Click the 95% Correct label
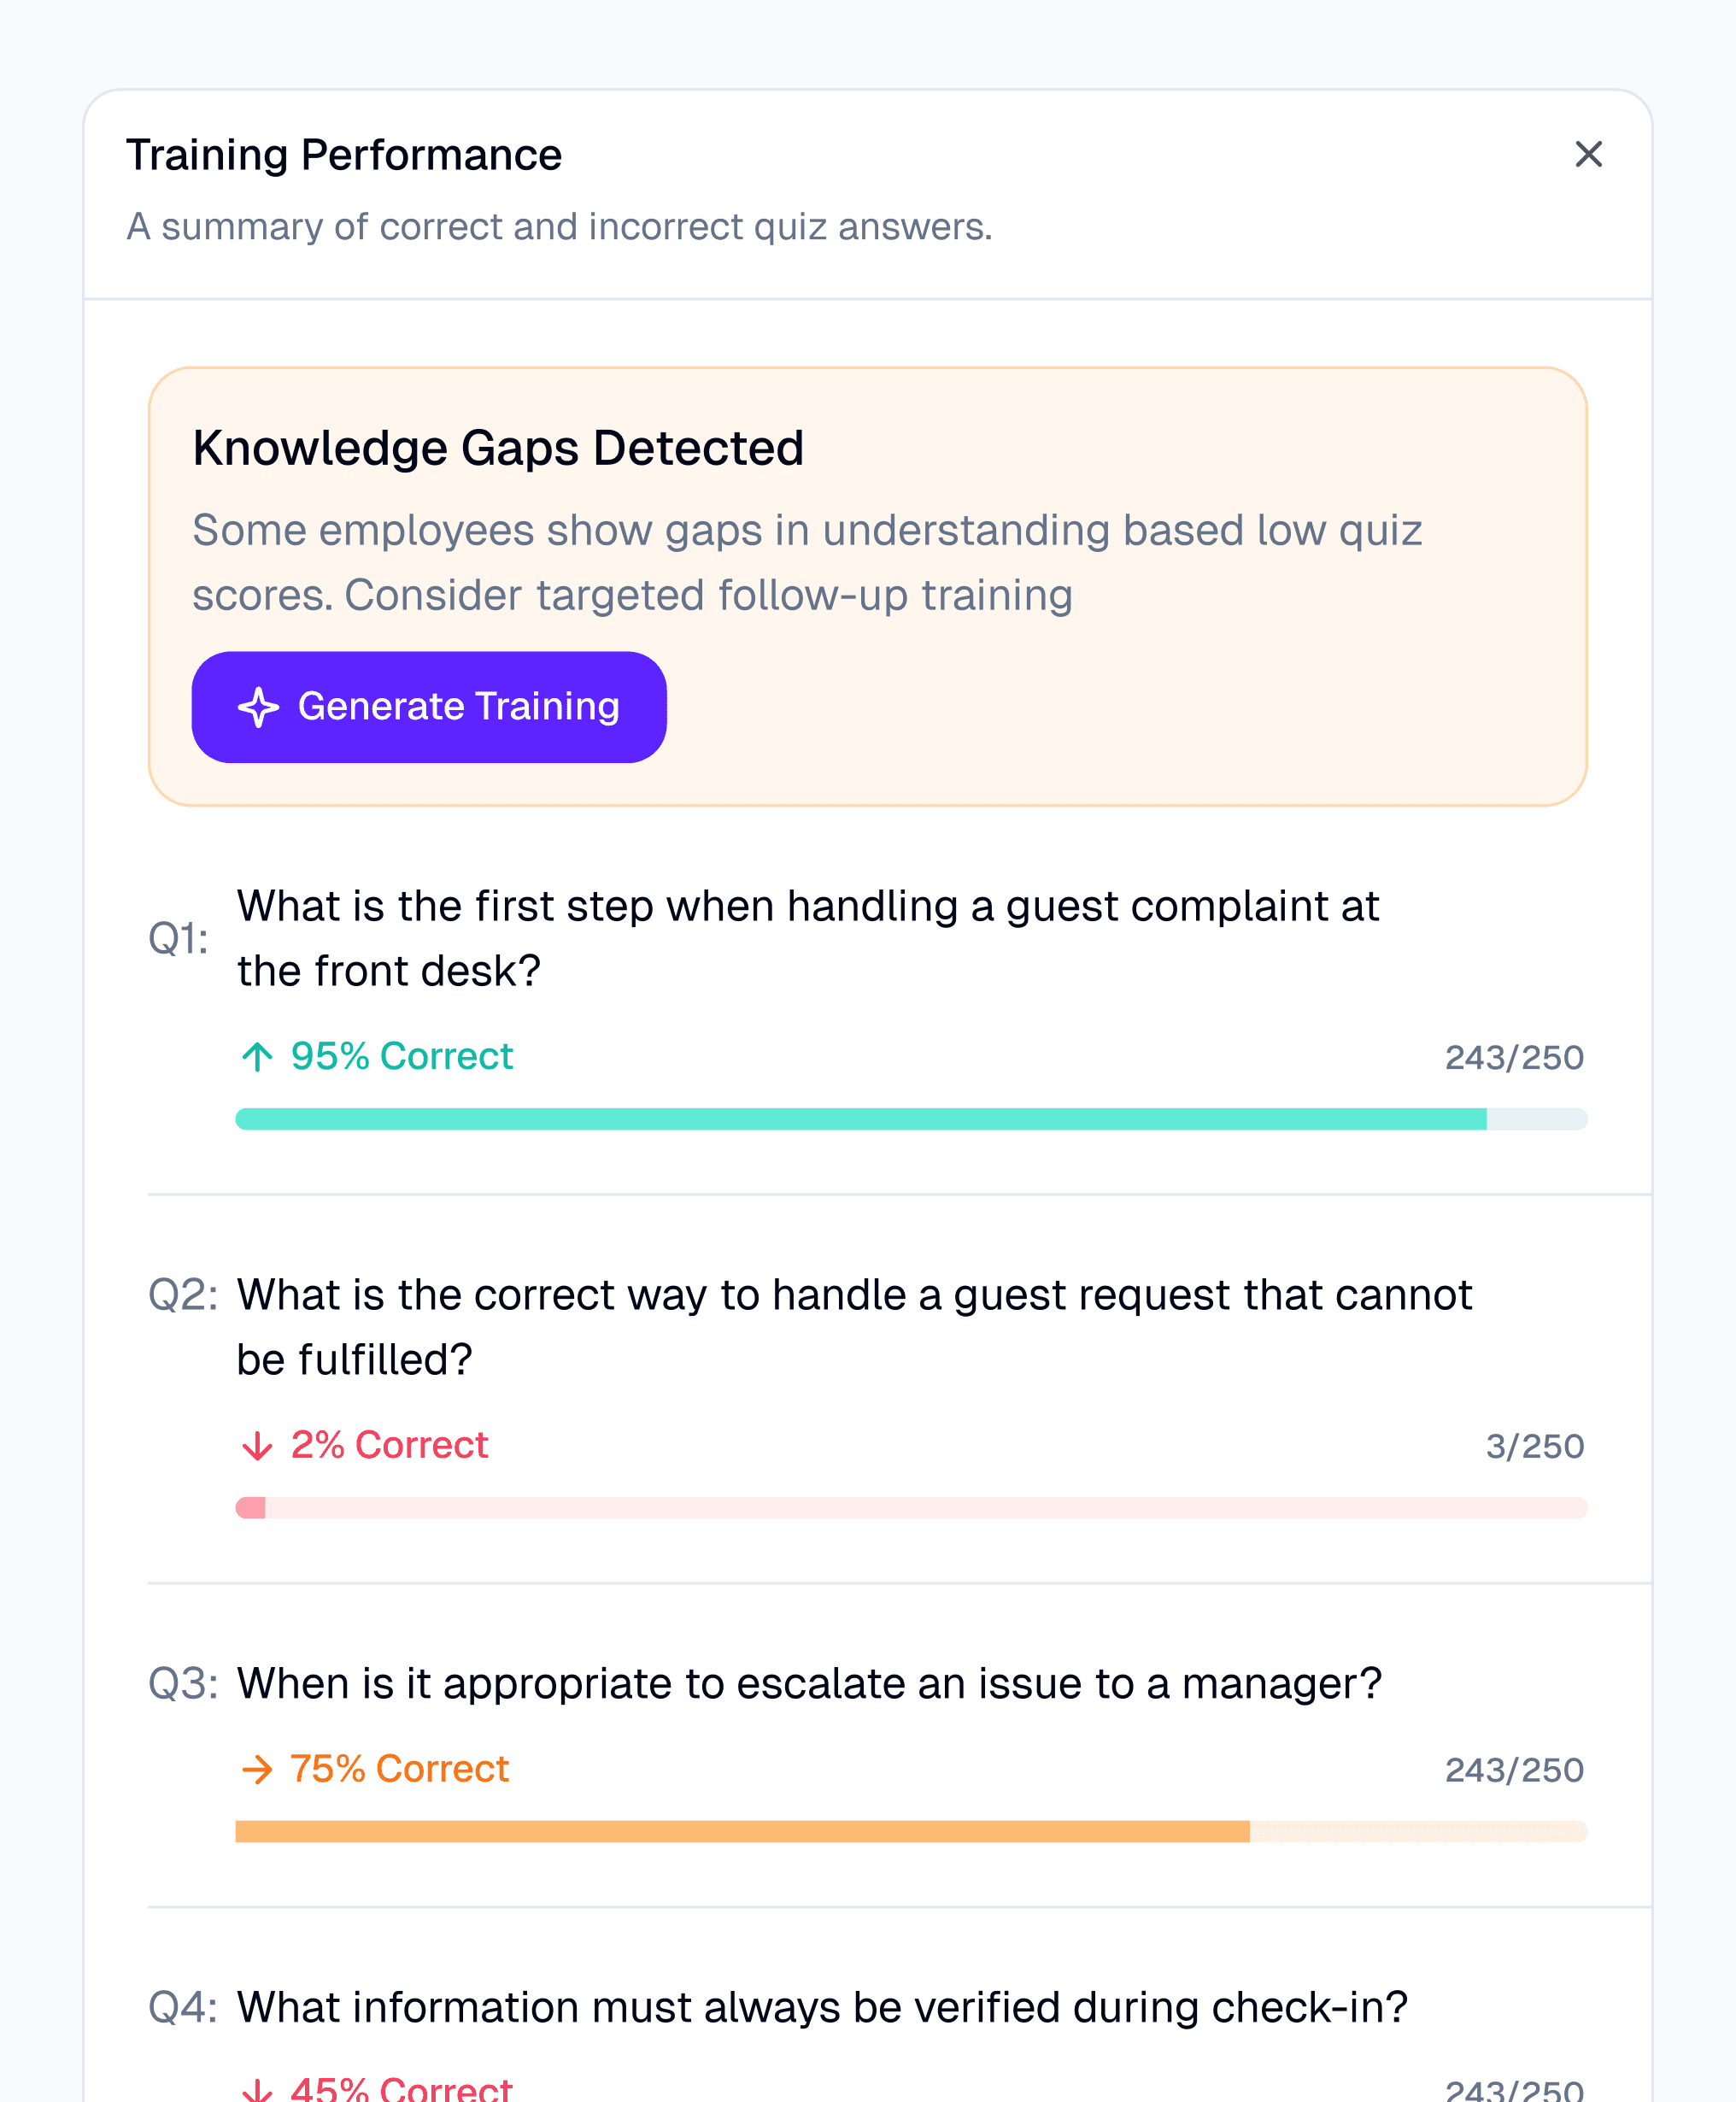This screenshot has width=1736, height=2102. coord(401,1056)
